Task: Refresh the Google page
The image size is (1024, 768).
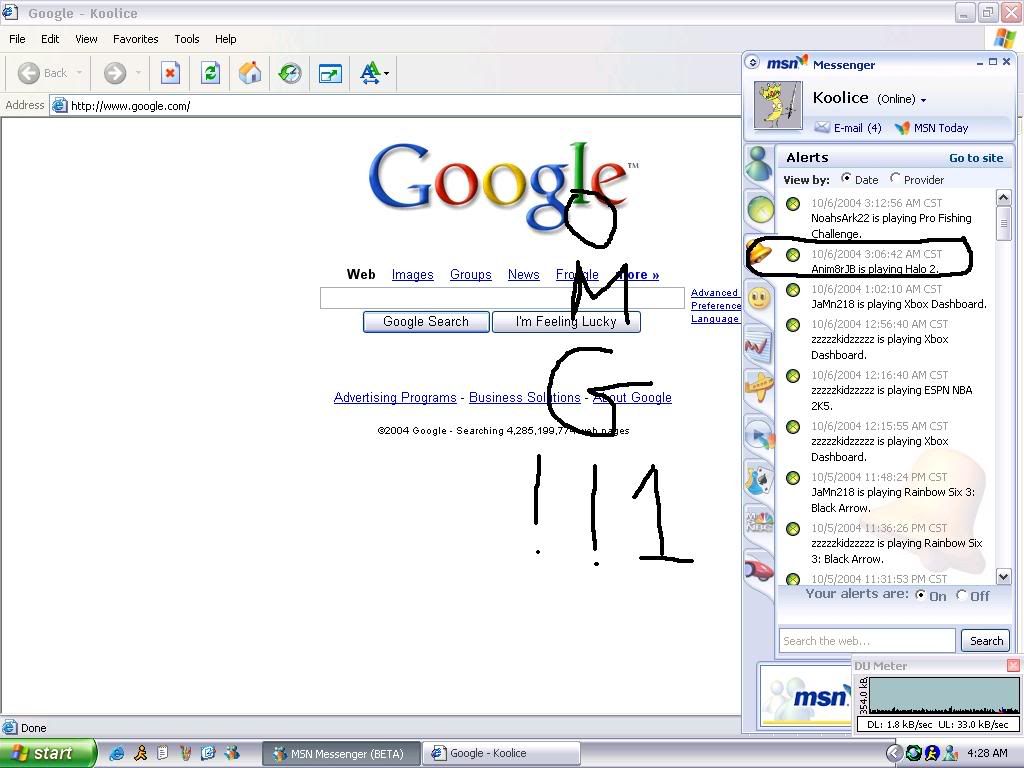Action: (x=210, y=72)
